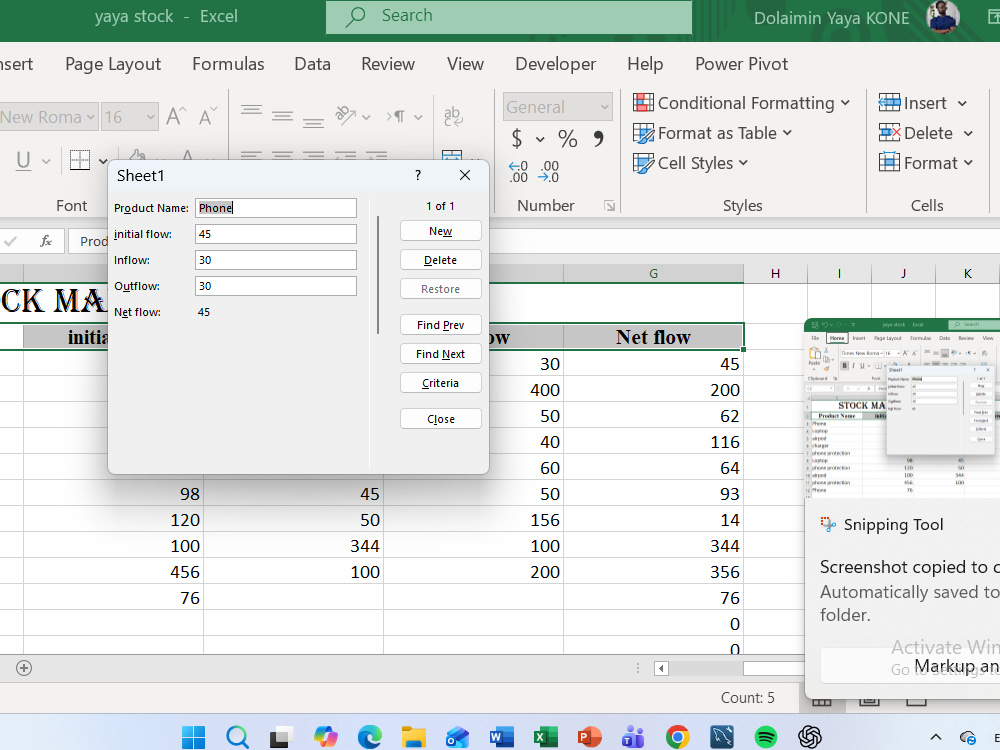Open View tab
The height and width of the screenshot is (750, 1000).
pos(465,64)
